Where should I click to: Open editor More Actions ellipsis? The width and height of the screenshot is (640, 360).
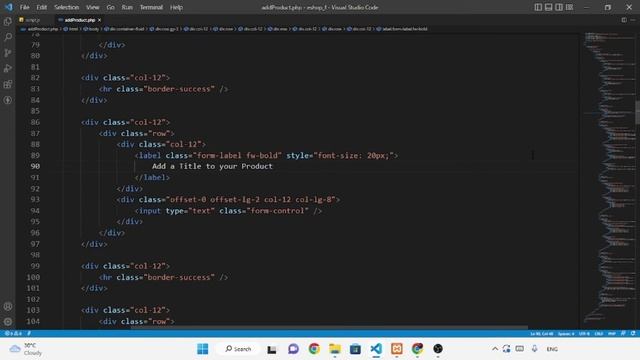(633, 20)
